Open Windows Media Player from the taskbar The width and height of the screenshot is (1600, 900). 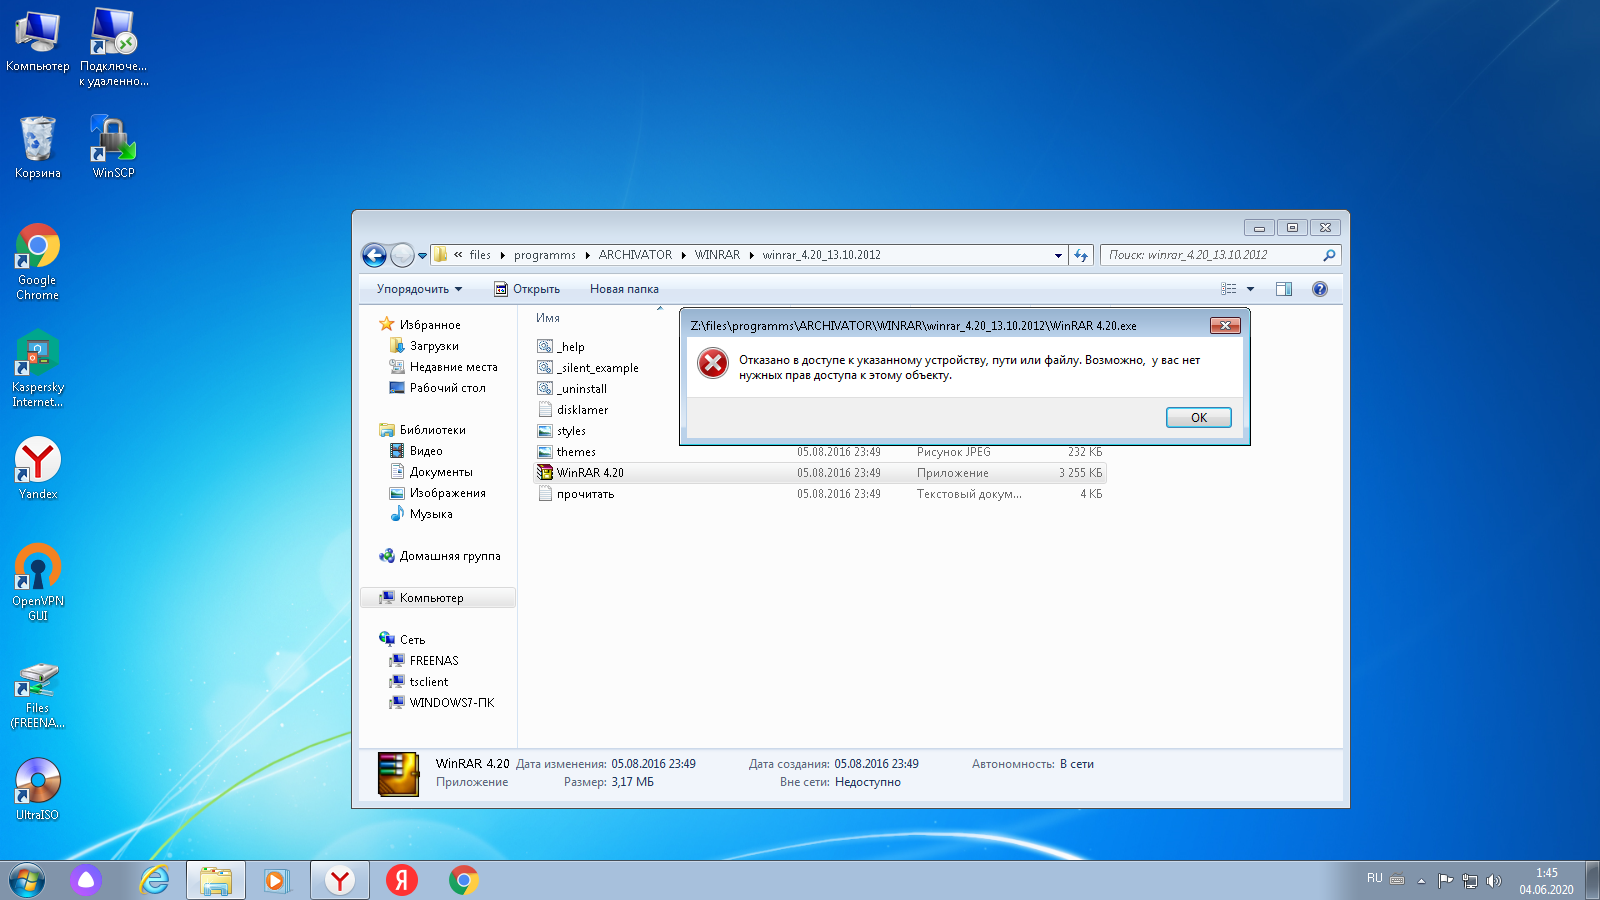(x=277, y=880)
